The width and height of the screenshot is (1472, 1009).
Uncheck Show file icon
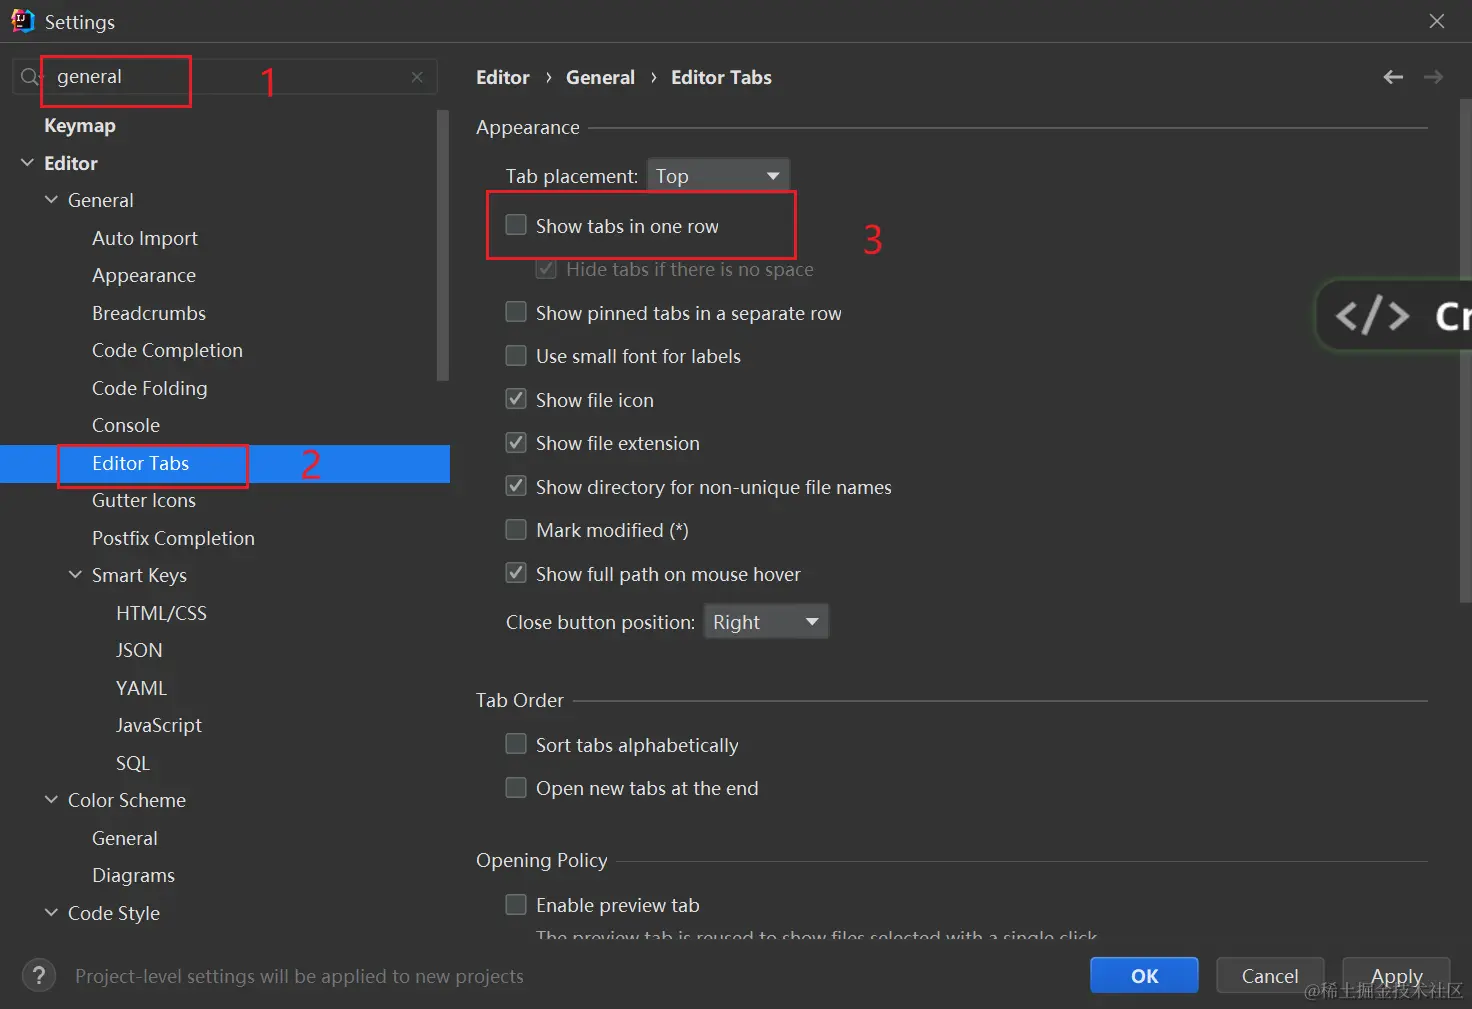[516, 399]
